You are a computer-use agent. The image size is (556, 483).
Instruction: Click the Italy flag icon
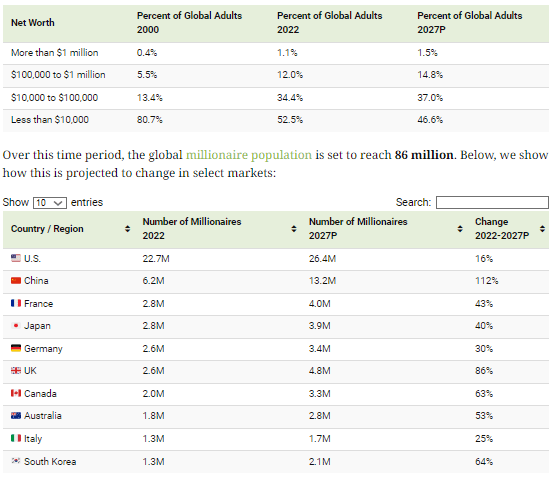[16, 438]
